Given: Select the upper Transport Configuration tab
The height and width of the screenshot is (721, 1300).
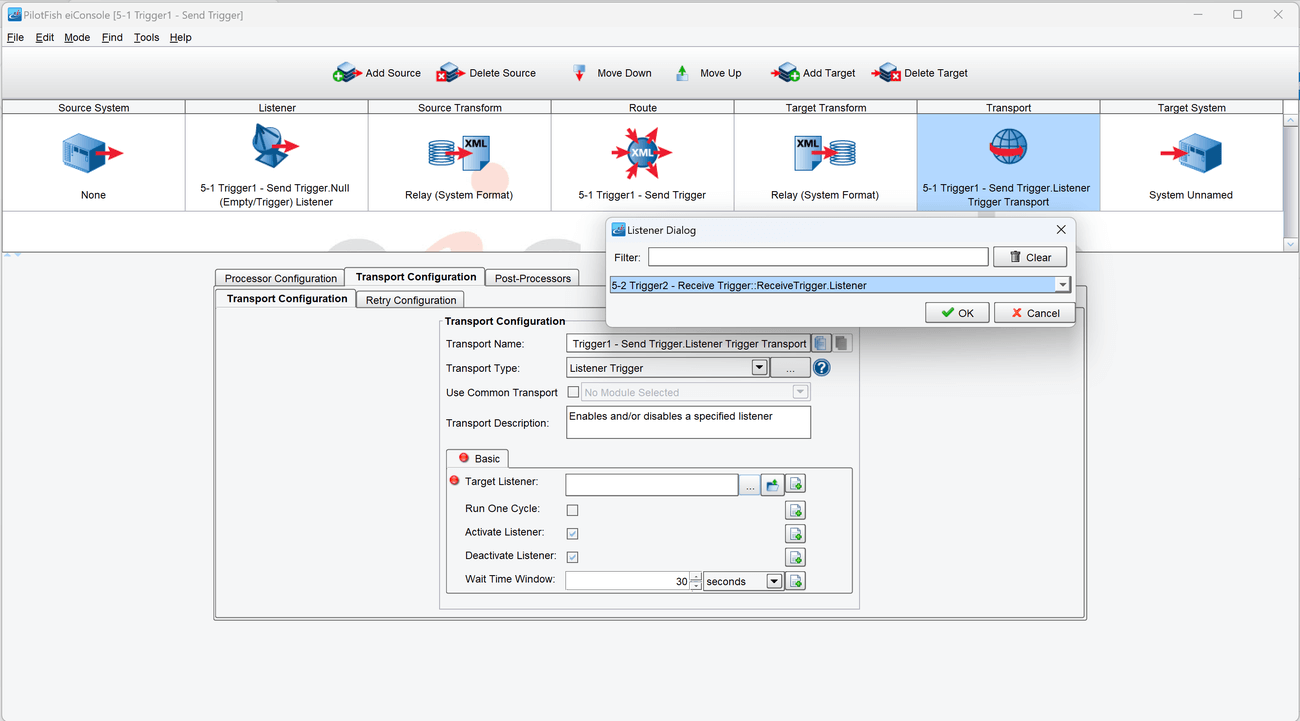Looking at the screenshot, I should point(415,277).
